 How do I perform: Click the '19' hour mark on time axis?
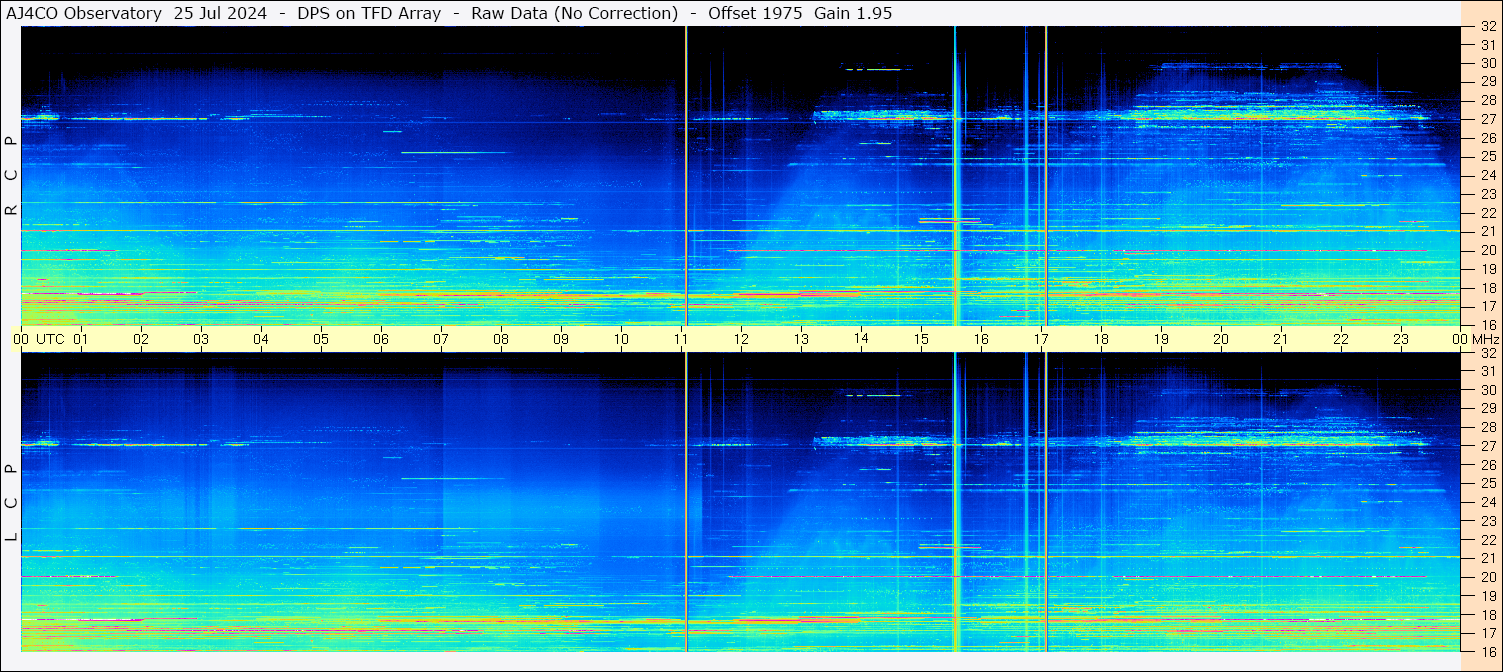tap(1161, 339)
